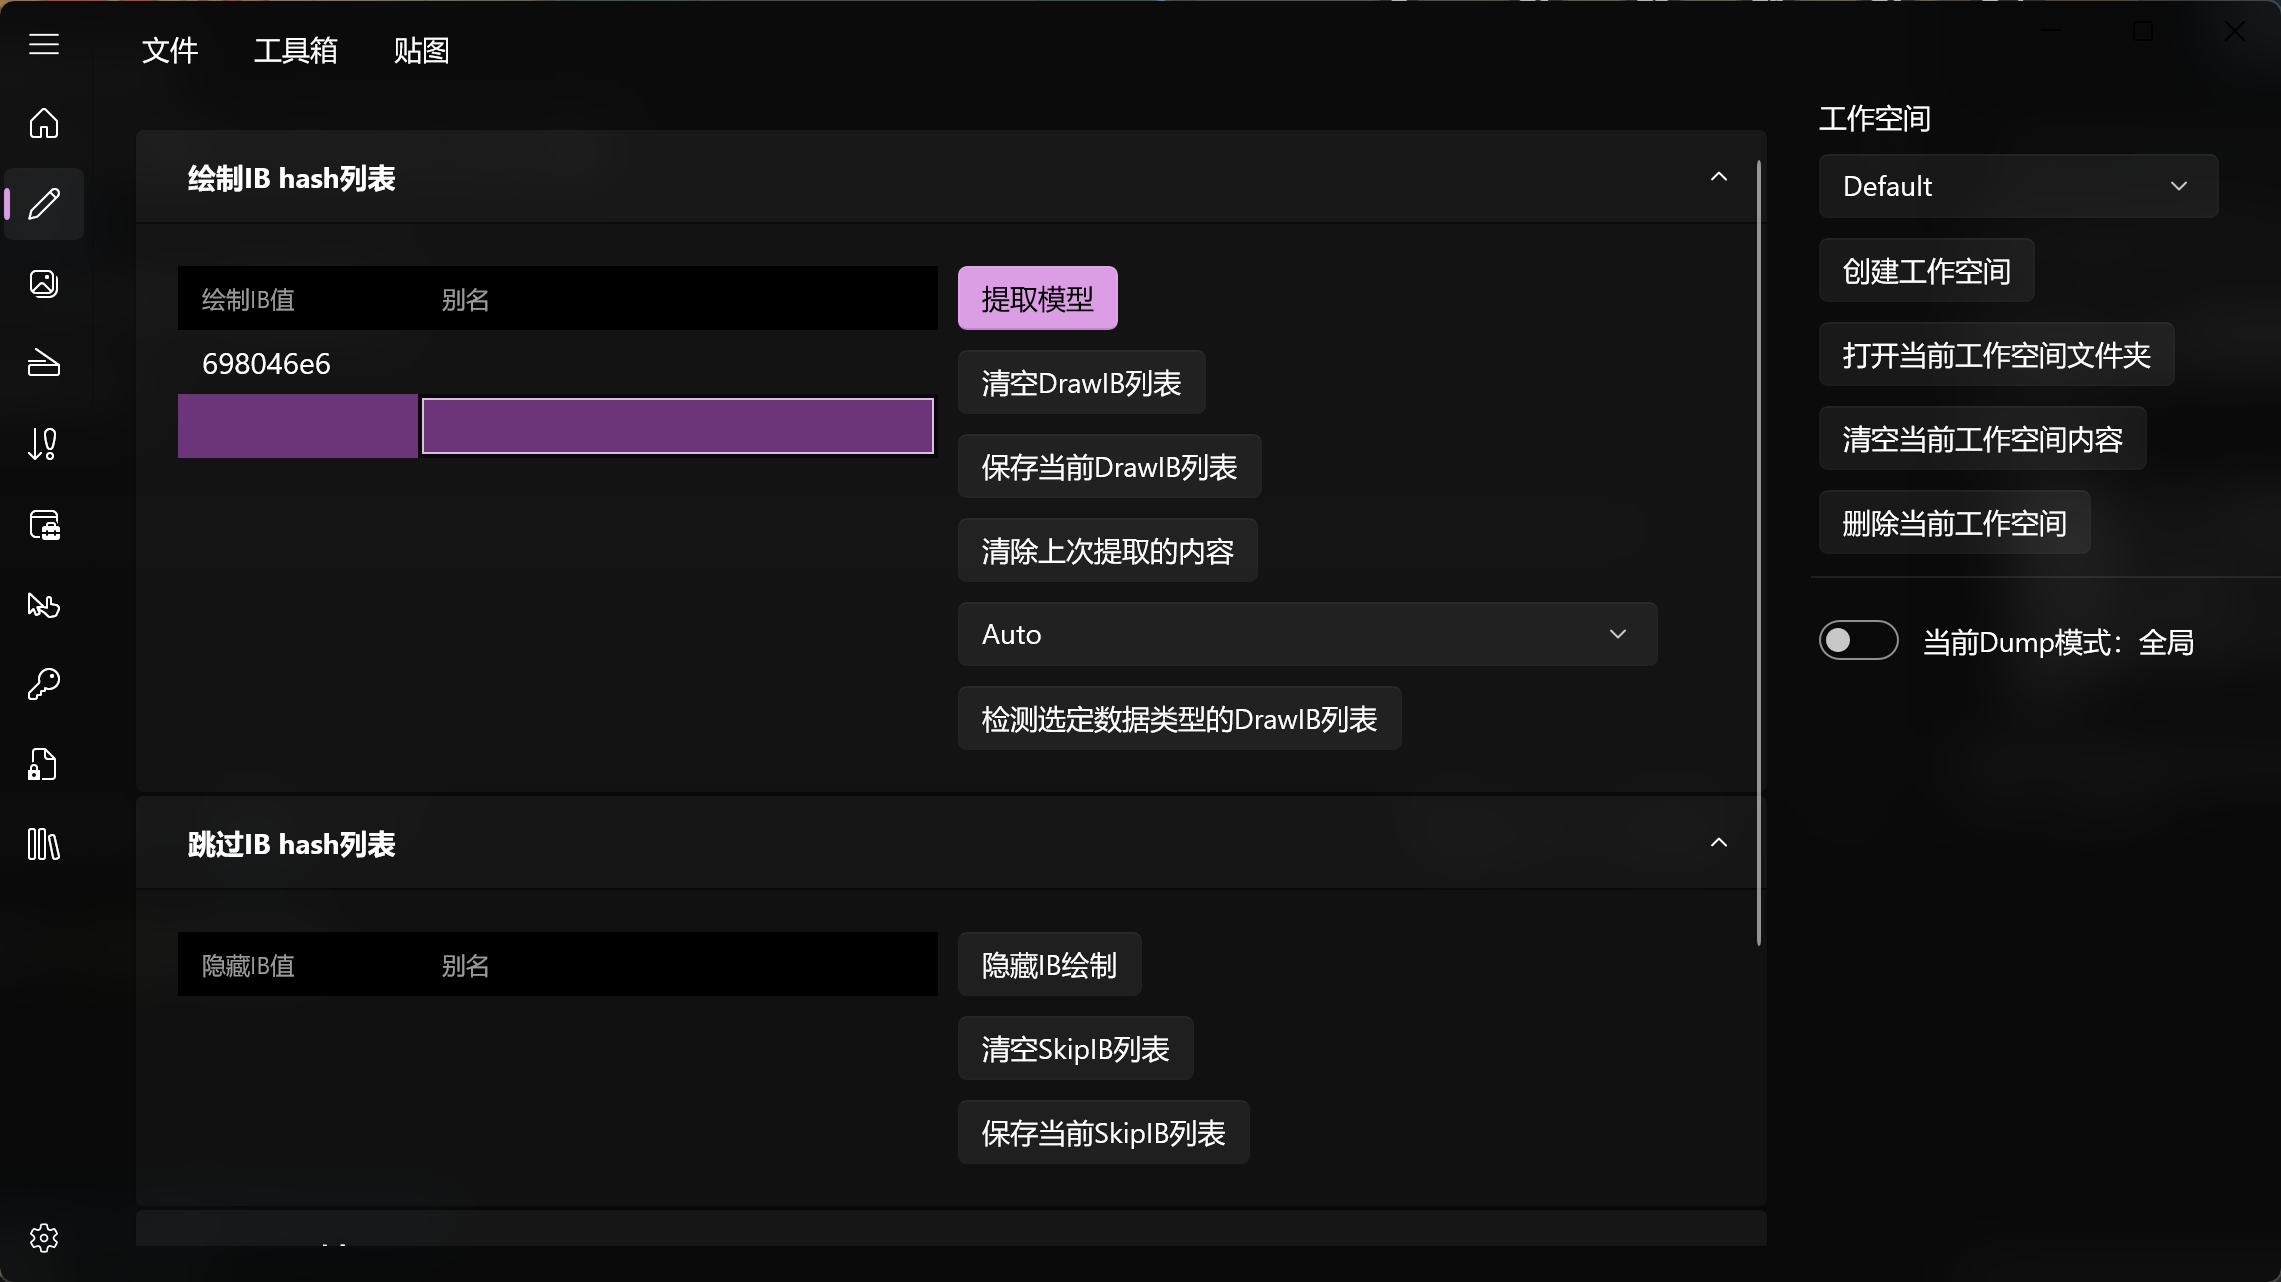Open the Default workspace dropdown
2281x1282 pixels.
pos(2017,186)
